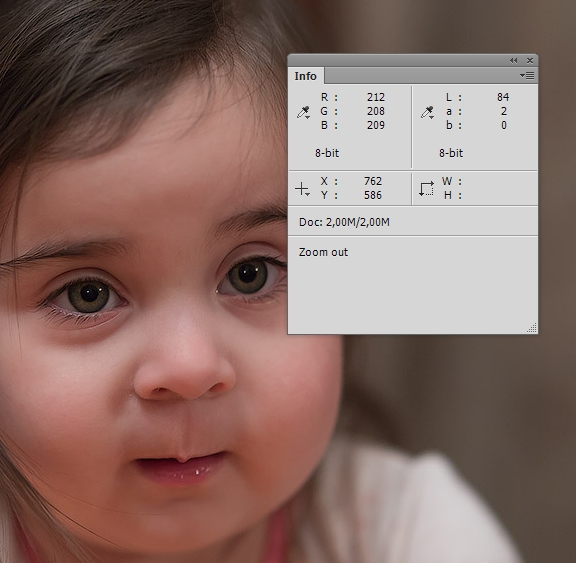
Task: Click the Zoom out hint text
Action: [323, 252]
